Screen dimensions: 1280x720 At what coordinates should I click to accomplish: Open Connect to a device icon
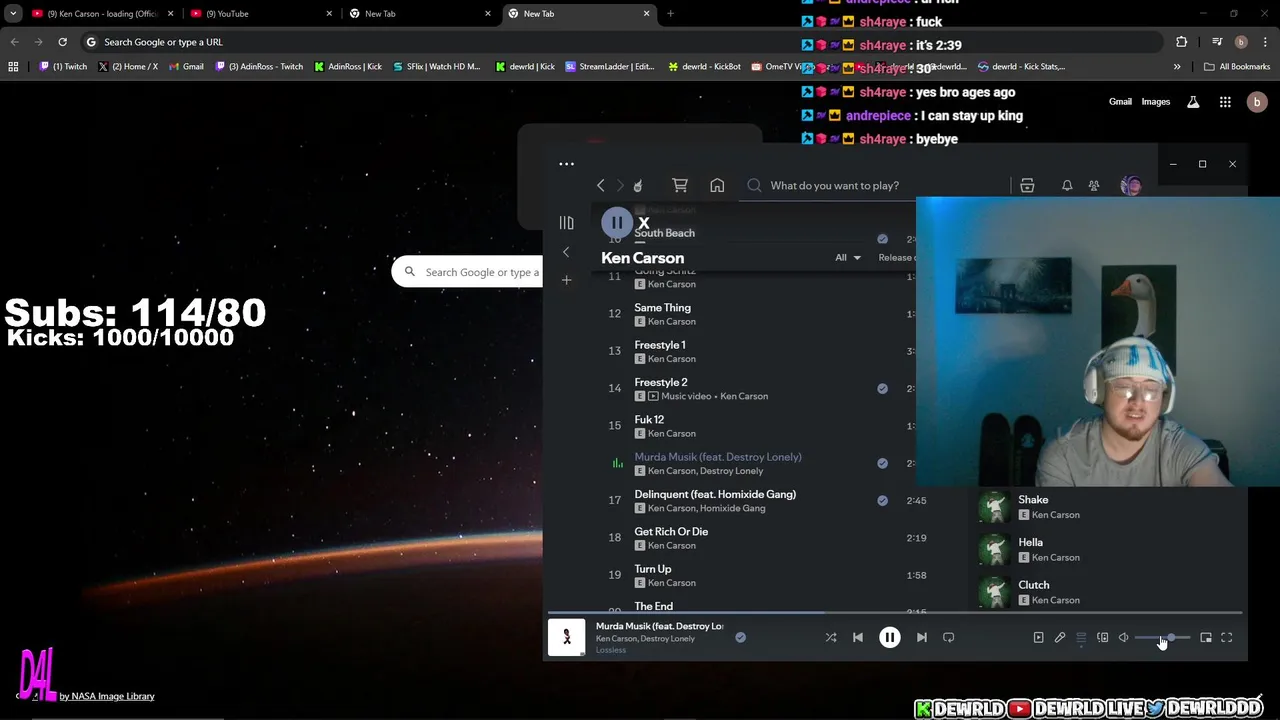click(1102, 637)
